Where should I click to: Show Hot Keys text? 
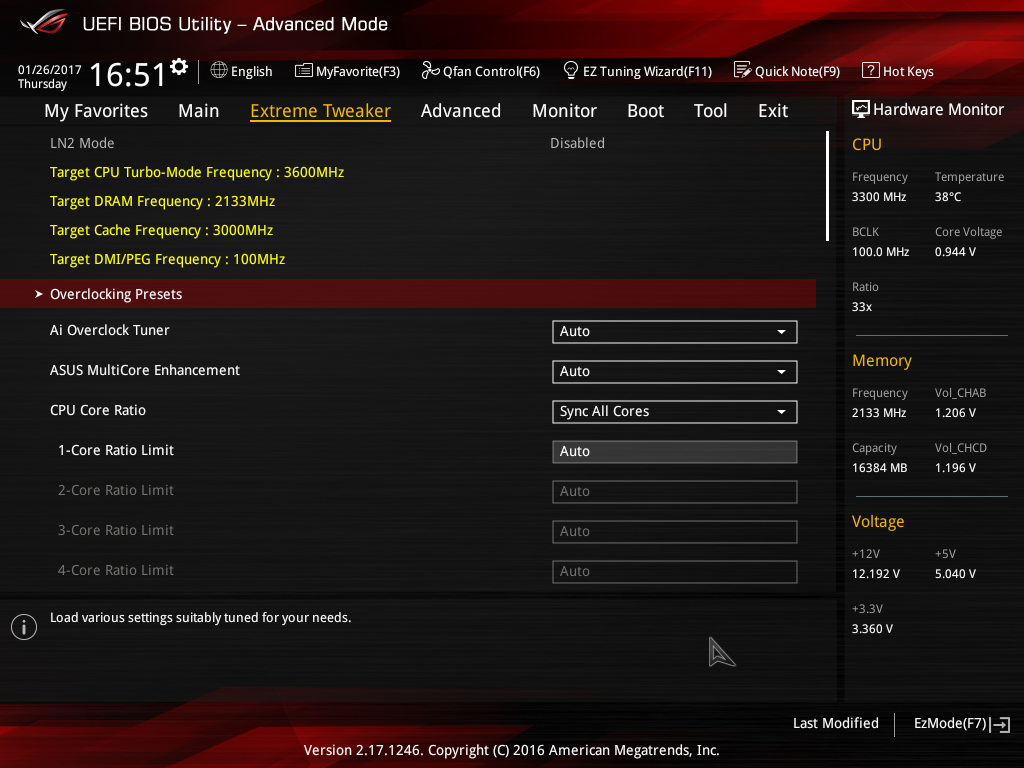[x=908, y=72]
